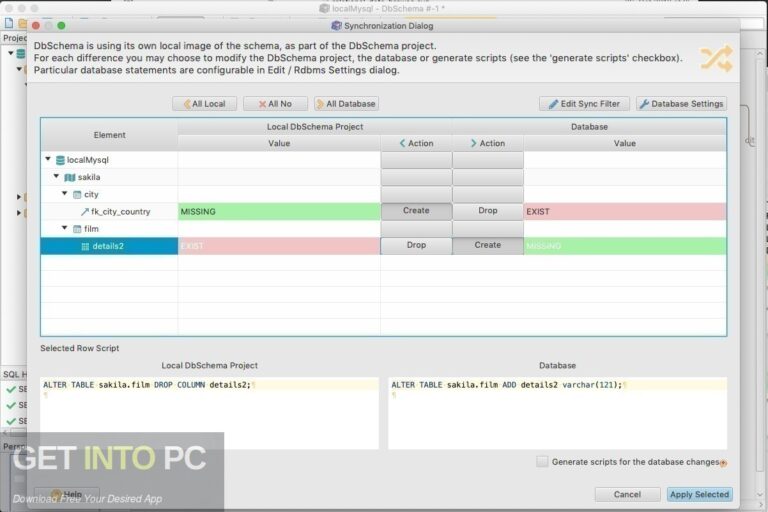
Task: Click the All Database button
Action: (346, 104)
